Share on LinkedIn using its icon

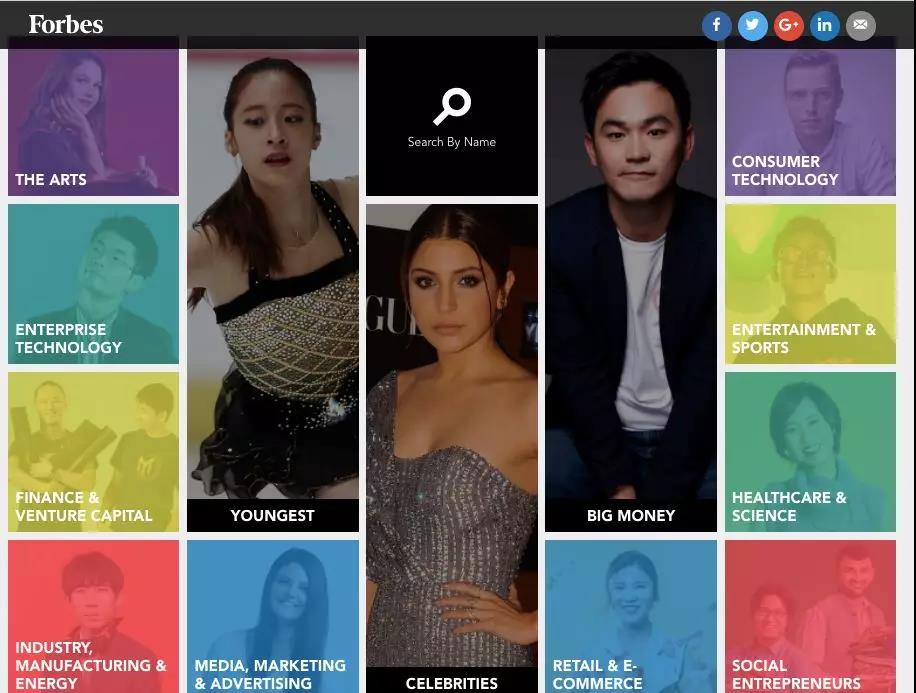pos(824,25)
